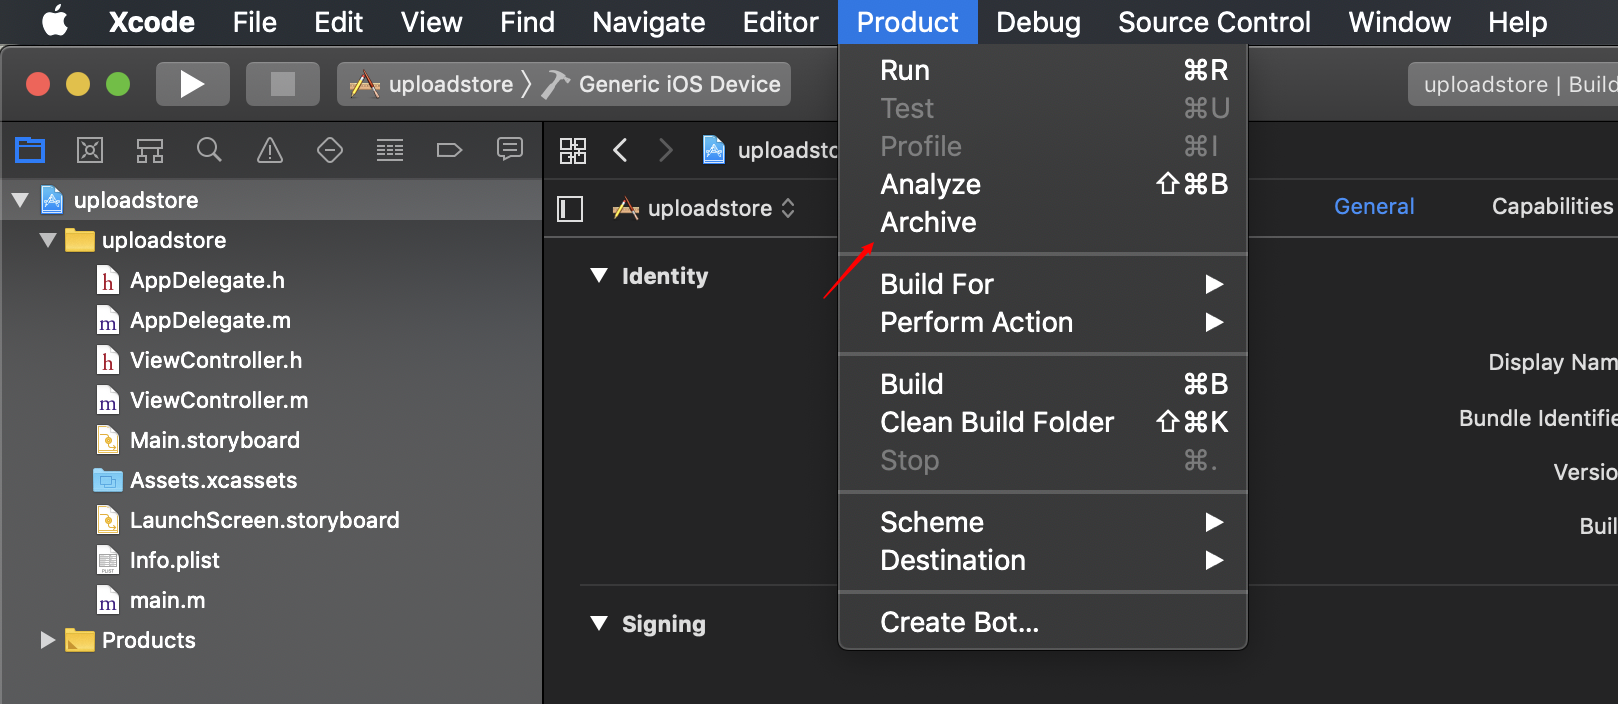This screenshot has width=1618, height=704.
Task: Open the File menu
Action: pyautogui.click(x=254, y=22)
